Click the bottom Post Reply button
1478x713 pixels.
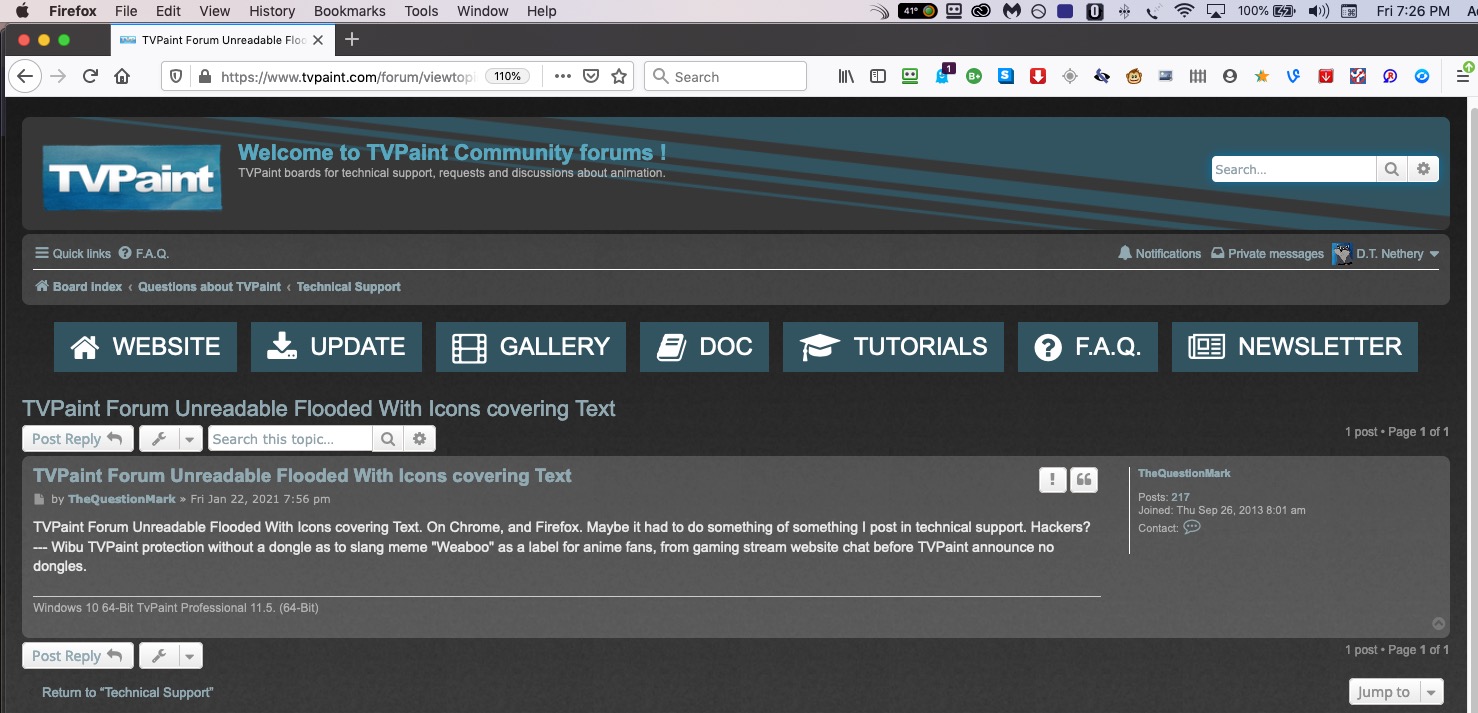coord(77,656)
